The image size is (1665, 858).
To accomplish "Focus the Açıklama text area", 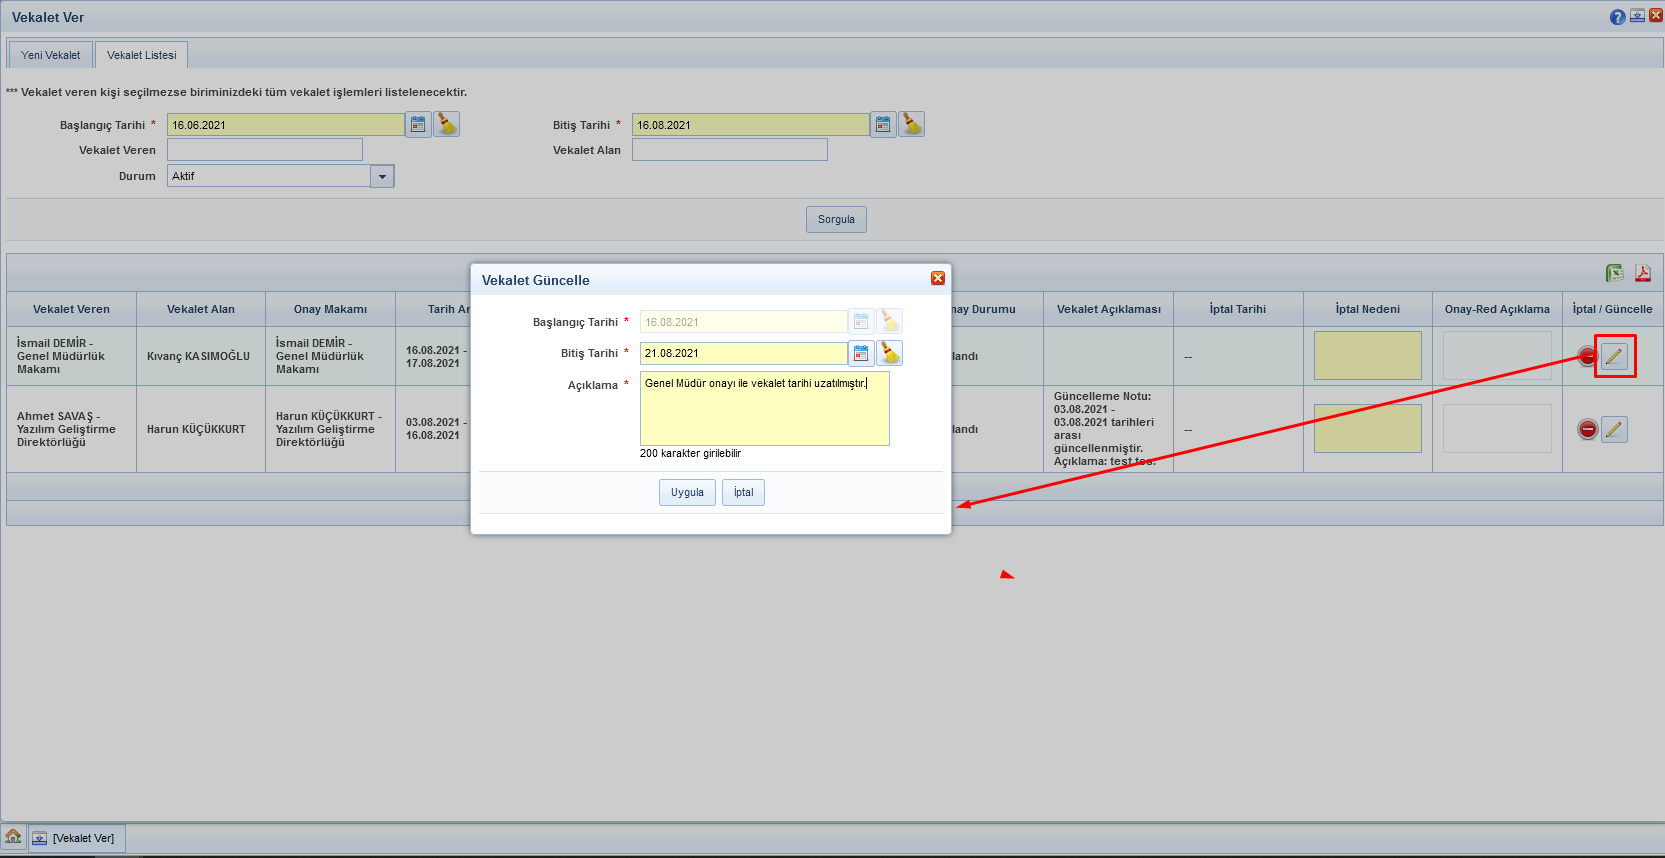I will pyautogui.click(x=764, y=410).
